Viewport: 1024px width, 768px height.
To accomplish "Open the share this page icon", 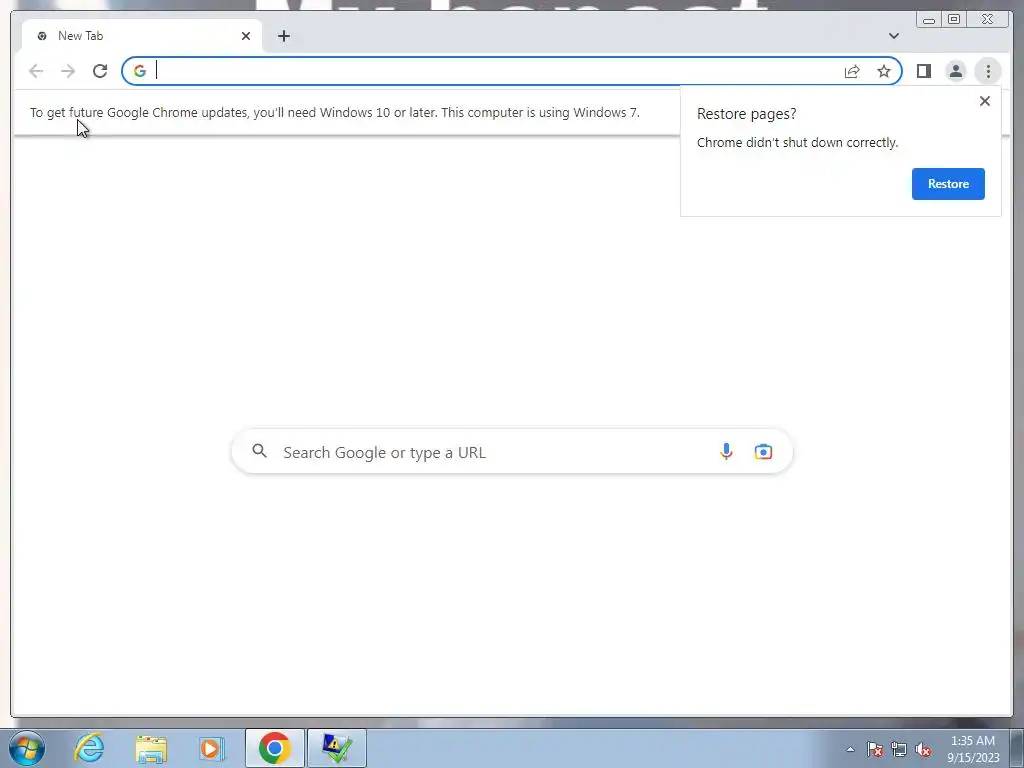I will click(x=852, y=71).
